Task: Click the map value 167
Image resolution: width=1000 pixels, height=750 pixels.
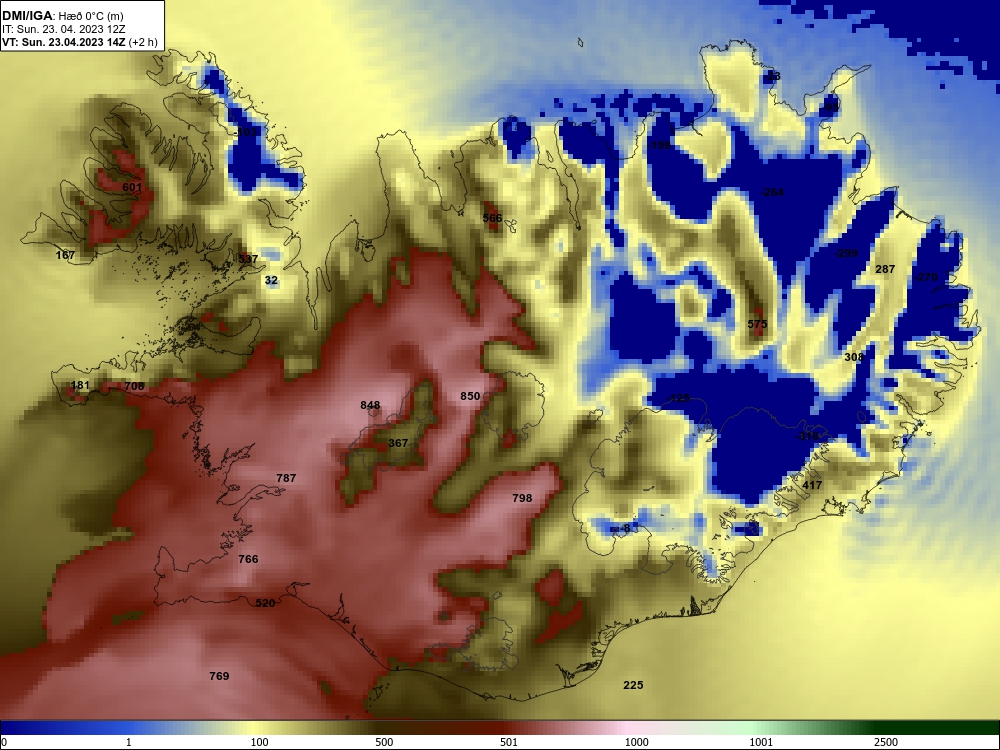Action: pyautogui.click(x=65, y=255)
